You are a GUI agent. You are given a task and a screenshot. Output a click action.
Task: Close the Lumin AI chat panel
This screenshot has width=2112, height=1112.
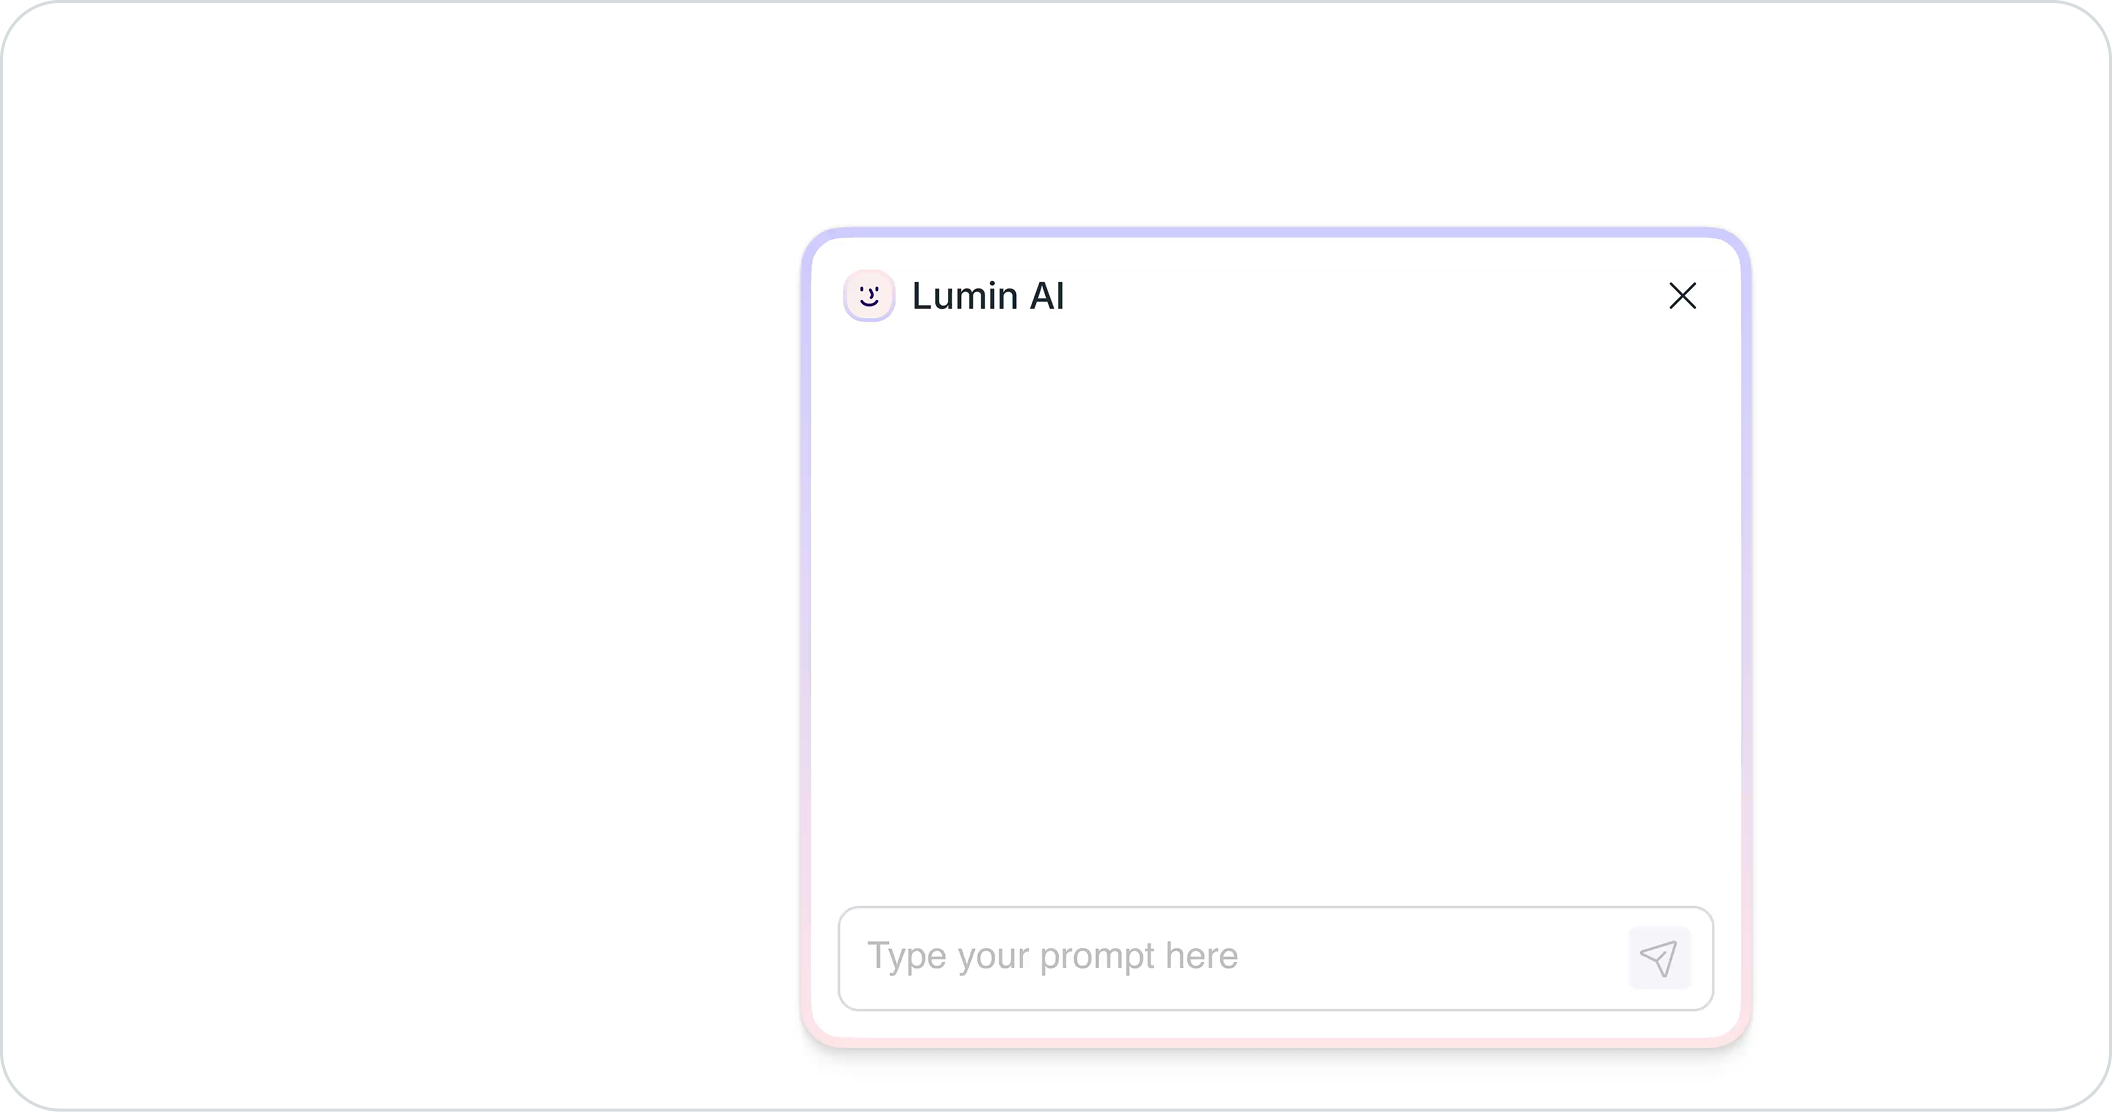click(1682, 296)
